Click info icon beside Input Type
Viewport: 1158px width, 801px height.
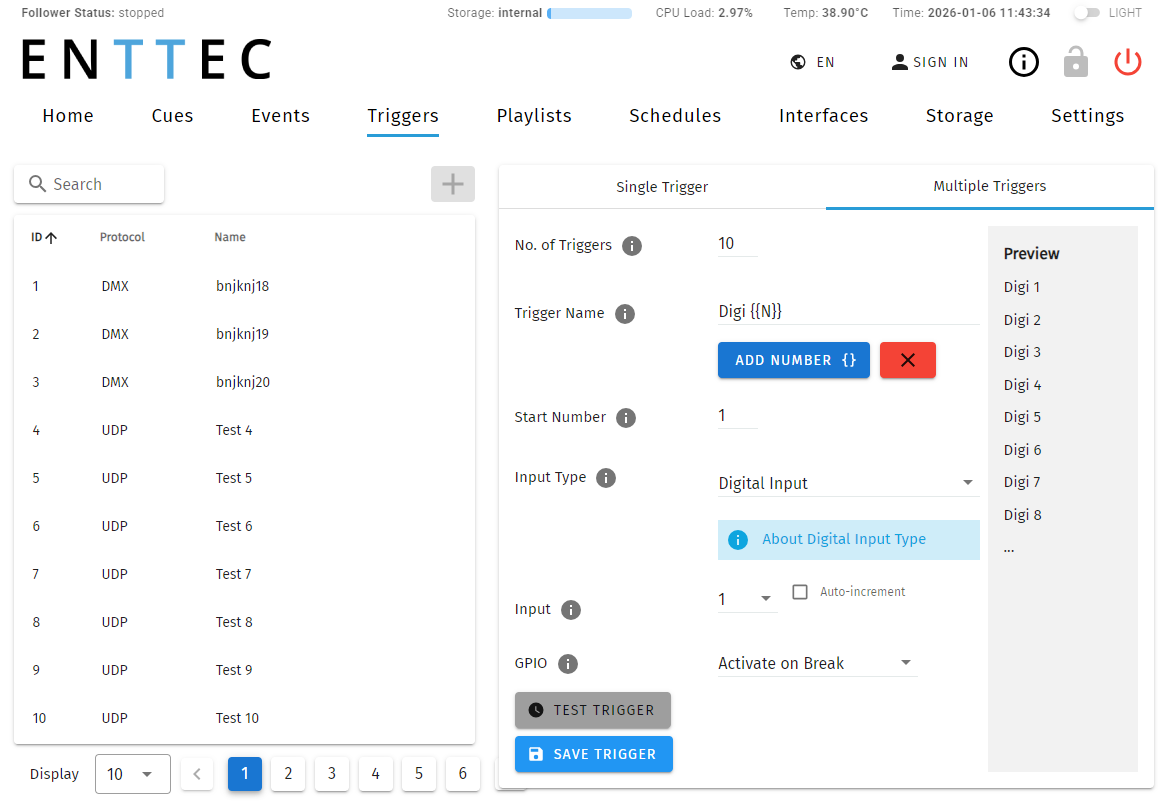[606, 478]
